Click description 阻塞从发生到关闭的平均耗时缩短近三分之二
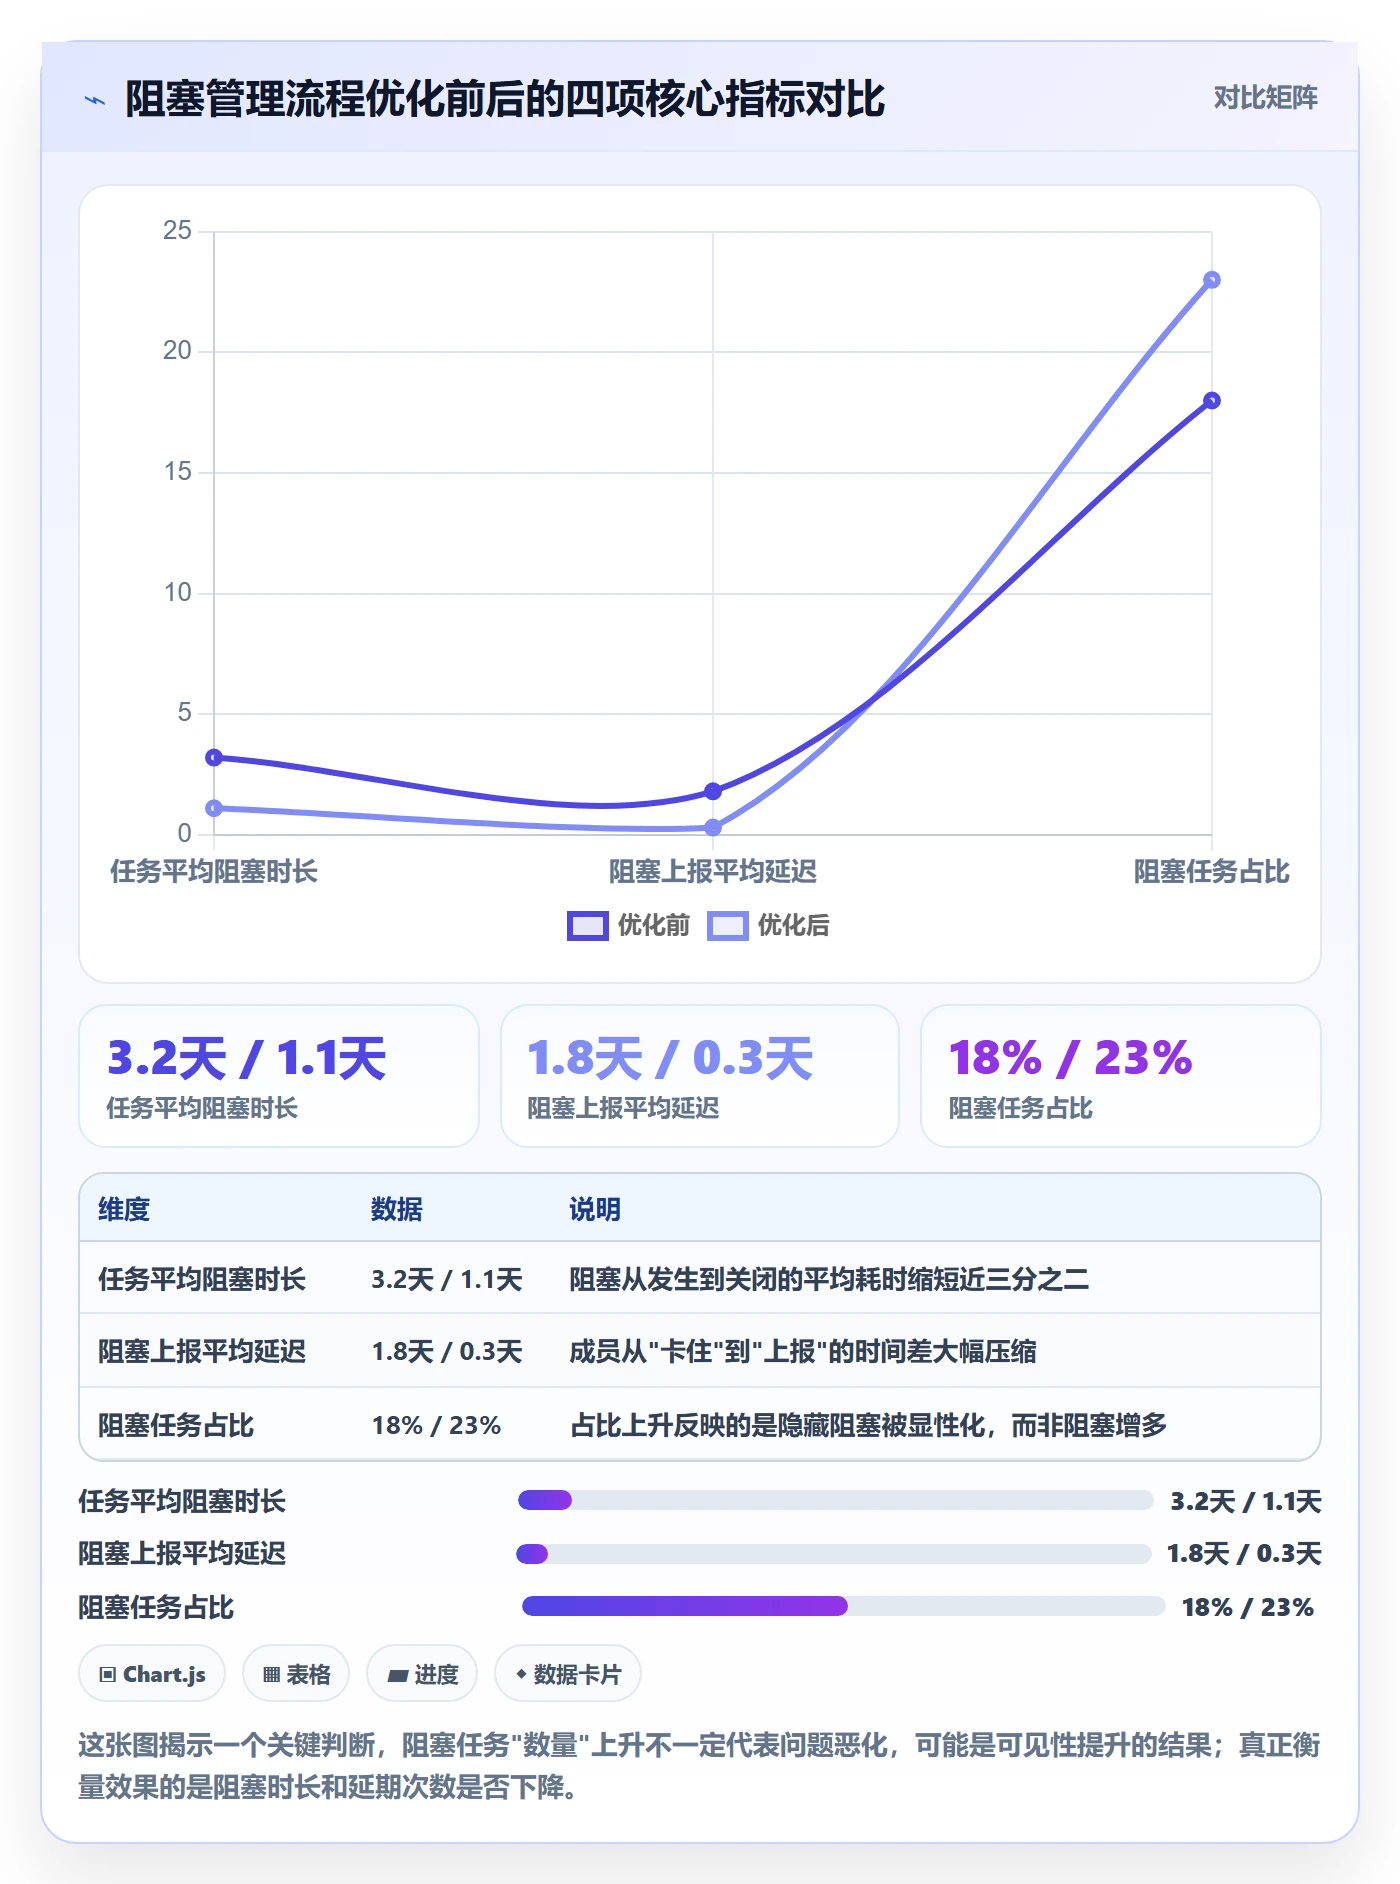 (x=829, y=1279)
